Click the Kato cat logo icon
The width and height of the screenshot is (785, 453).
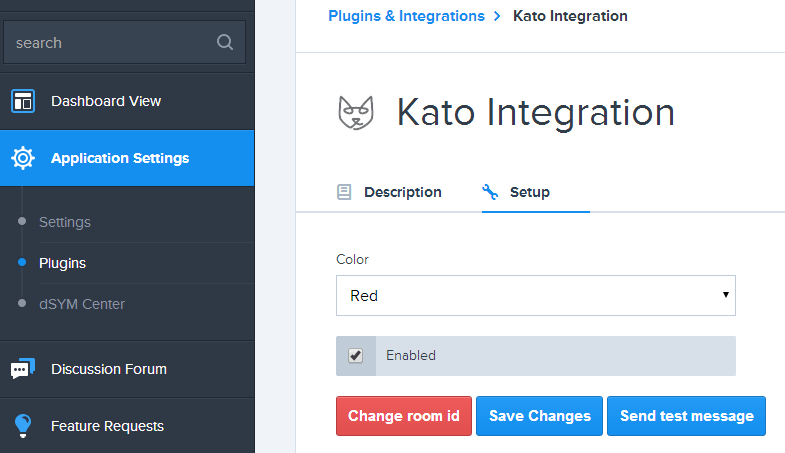tap(356, 113)
